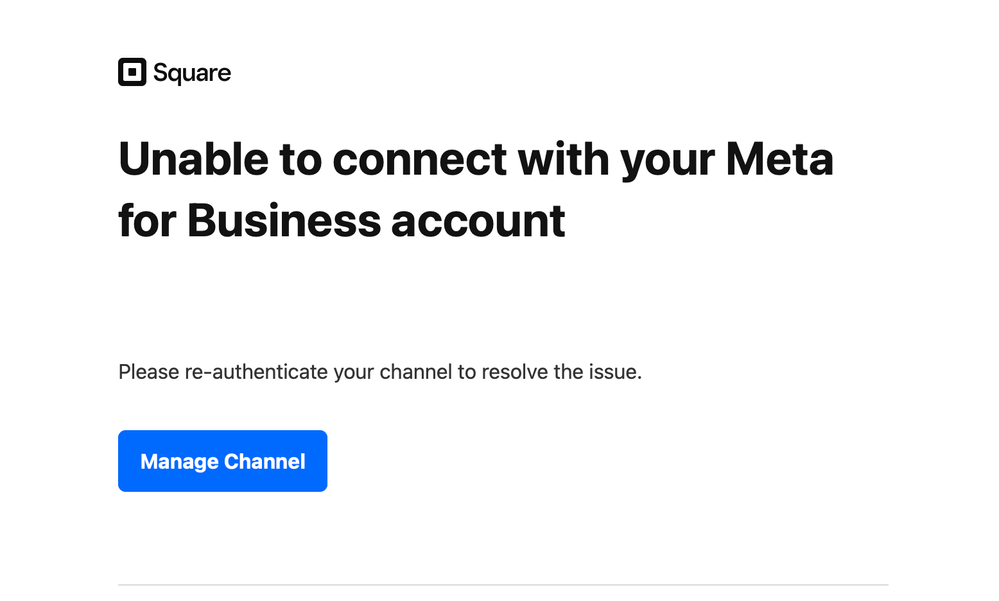The width and height of the screenshot is (999, 601).
Task: Click the word 'for' in the heading
Action: click(x=147, y=220)
